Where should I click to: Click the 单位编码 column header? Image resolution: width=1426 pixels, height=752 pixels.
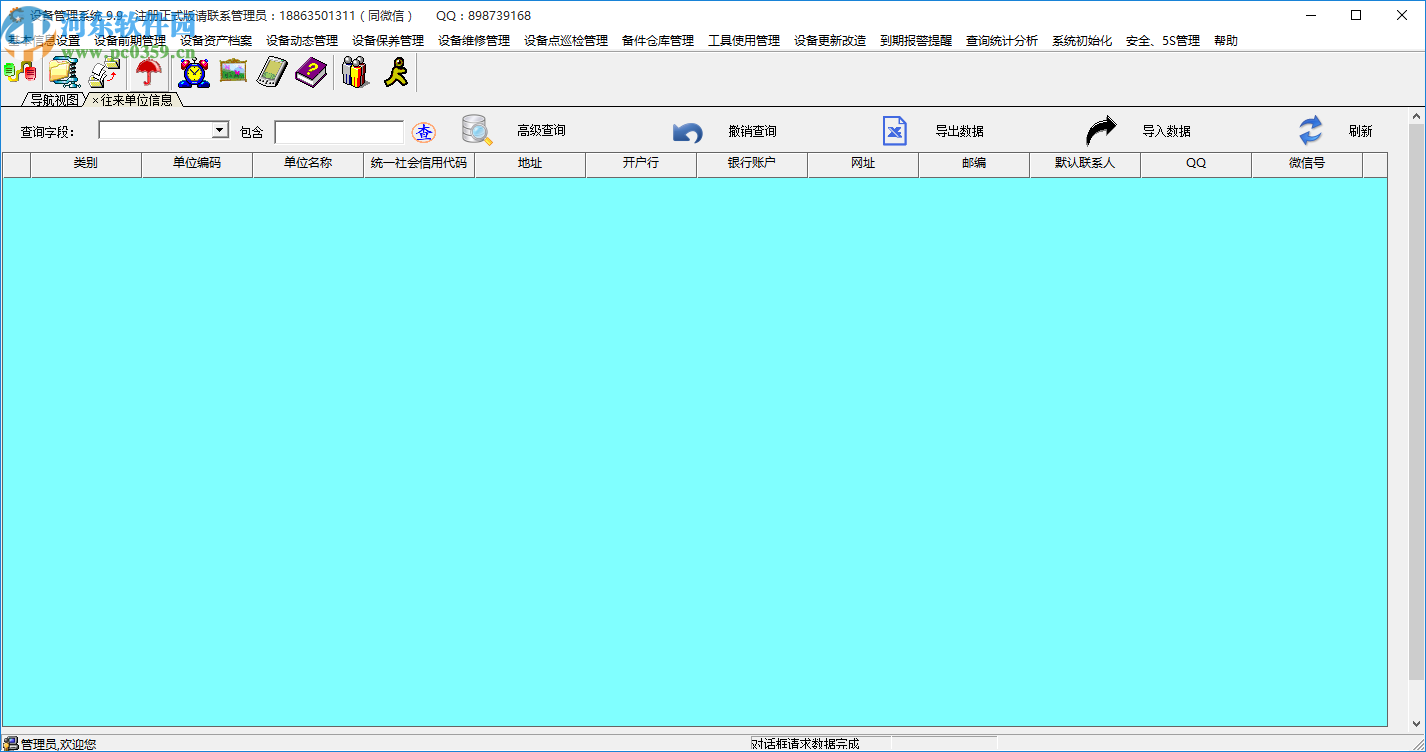click(197, 164)
